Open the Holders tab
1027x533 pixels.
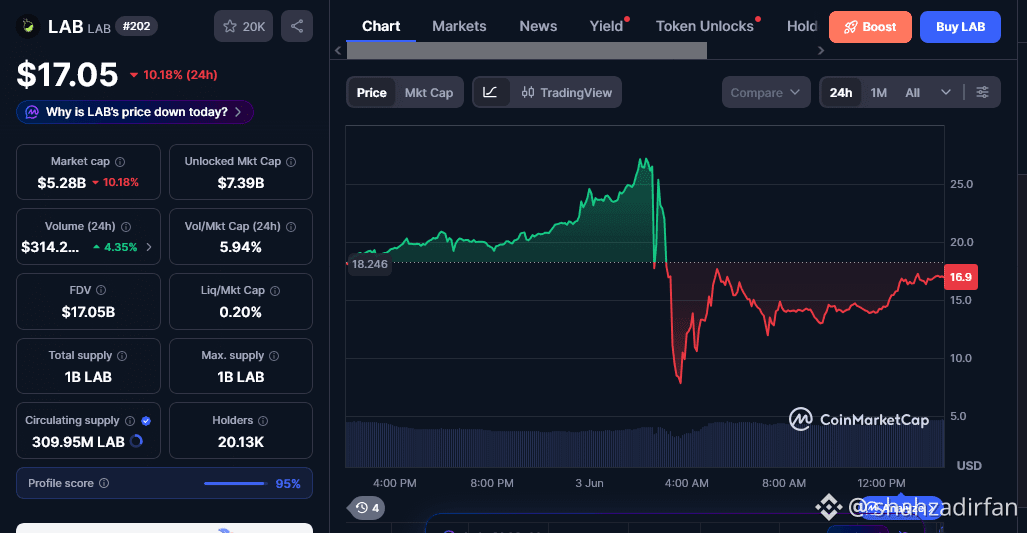click(802, 26)
